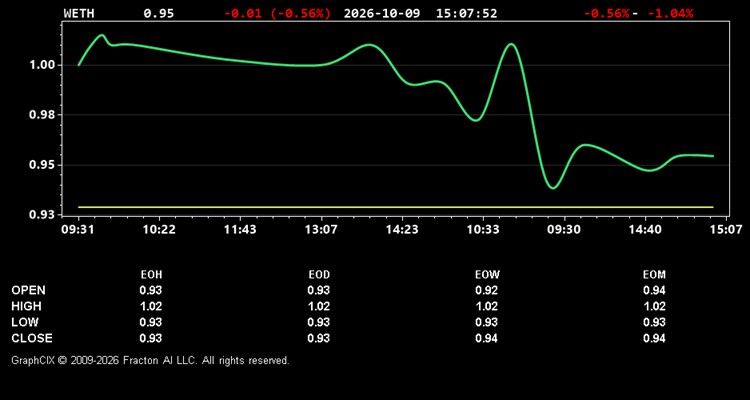Click the EOM HIGH value 1.02
750x400 pixels.
654,306
